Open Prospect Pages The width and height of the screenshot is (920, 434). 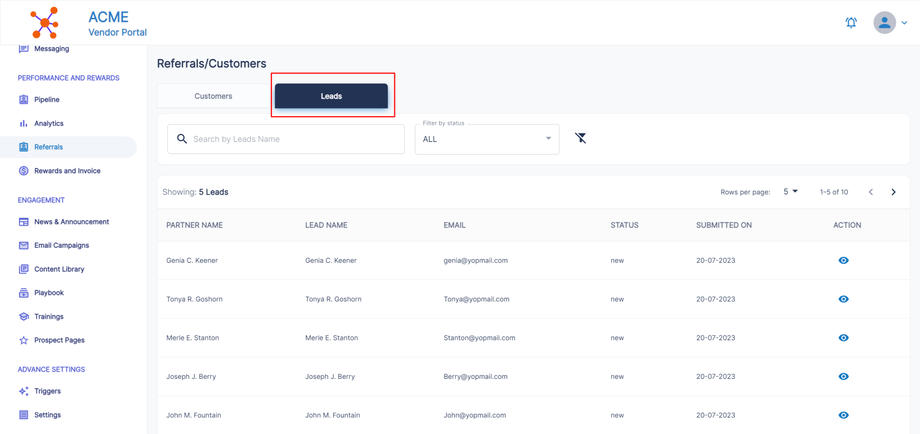[x=59, y=340]
